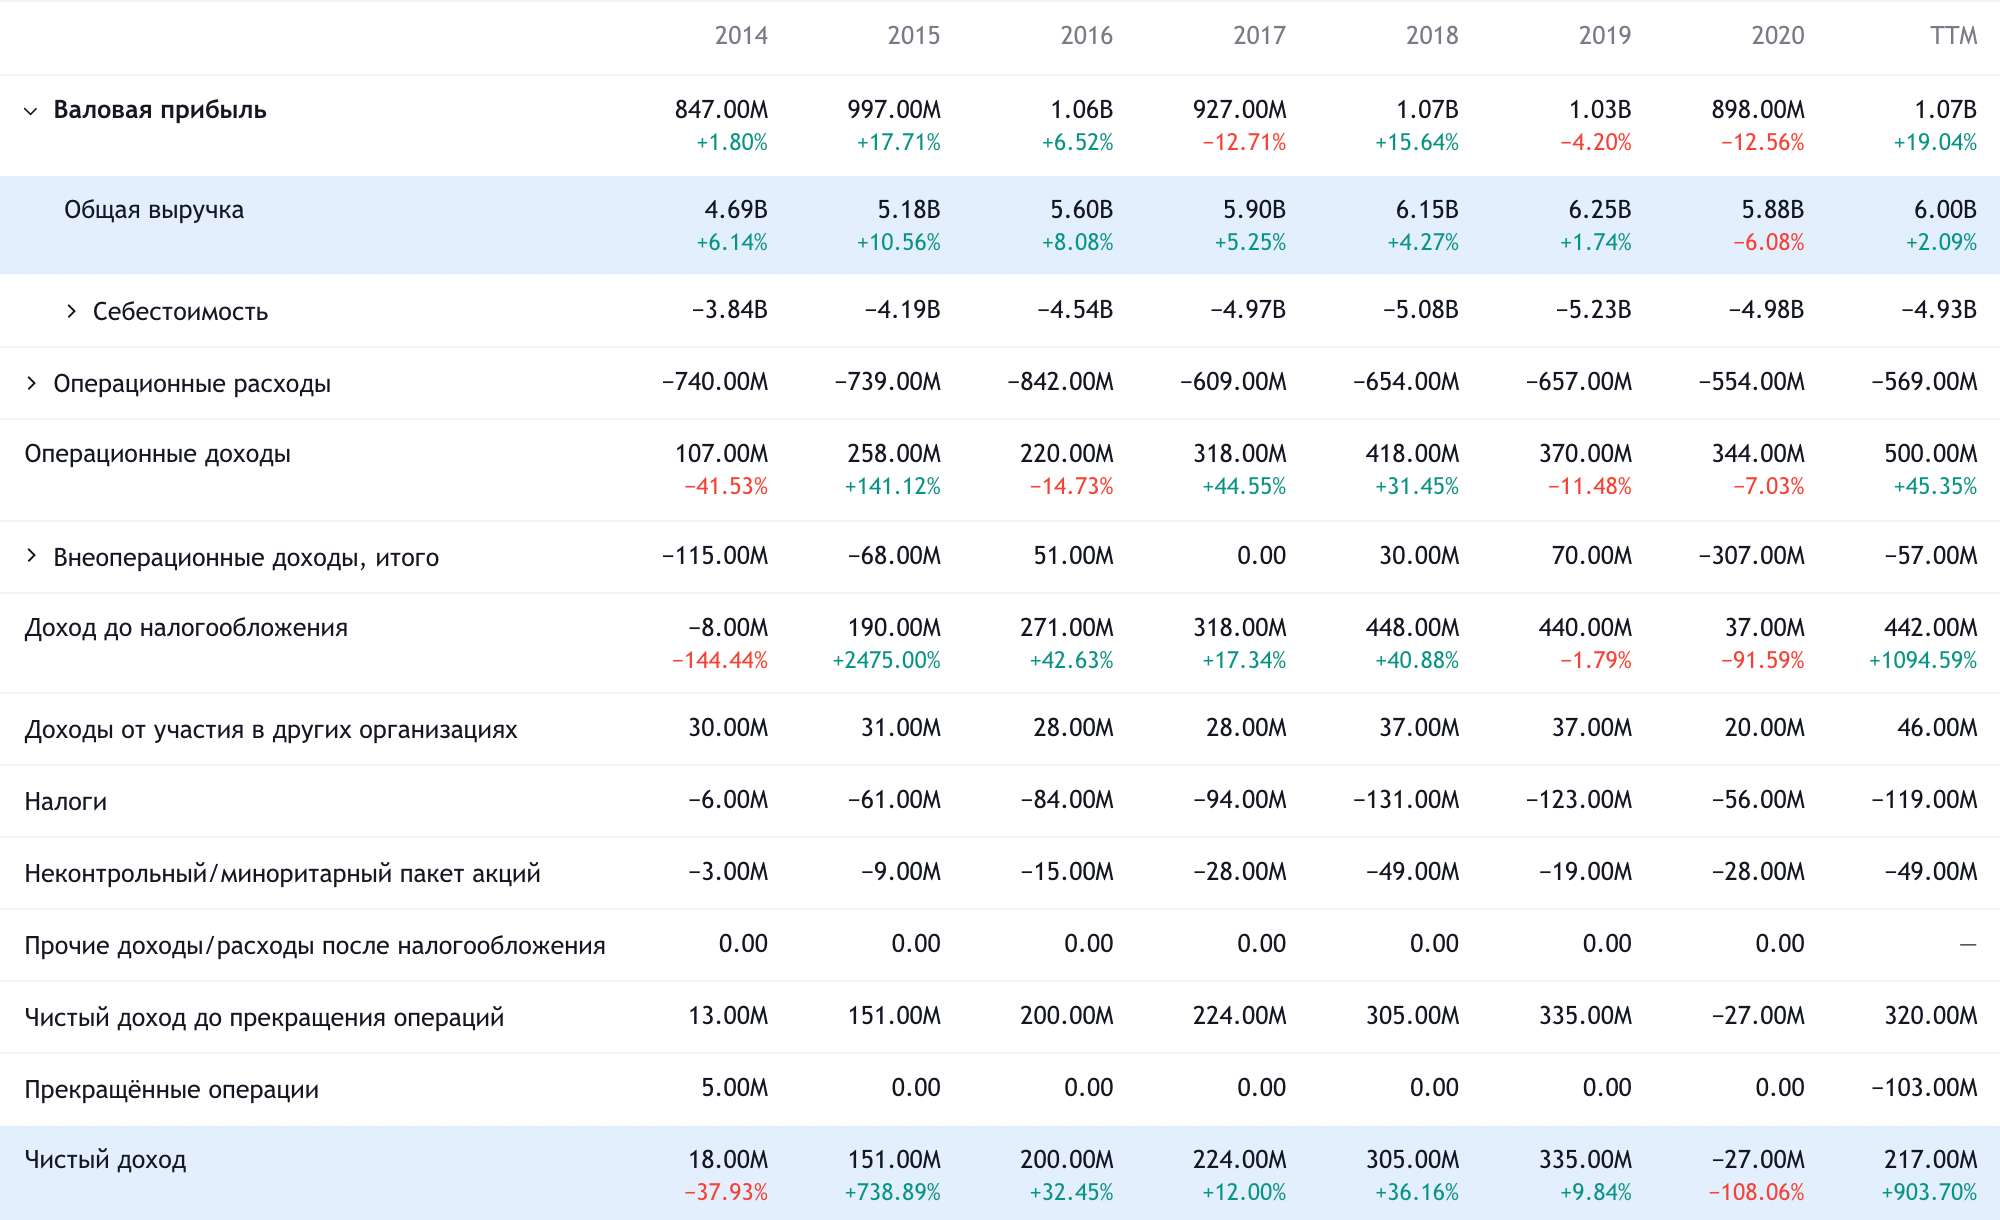
Task: Click minority interest value −15.00M for 2016
Action: pyautogui.click(x=1067, y=872)
